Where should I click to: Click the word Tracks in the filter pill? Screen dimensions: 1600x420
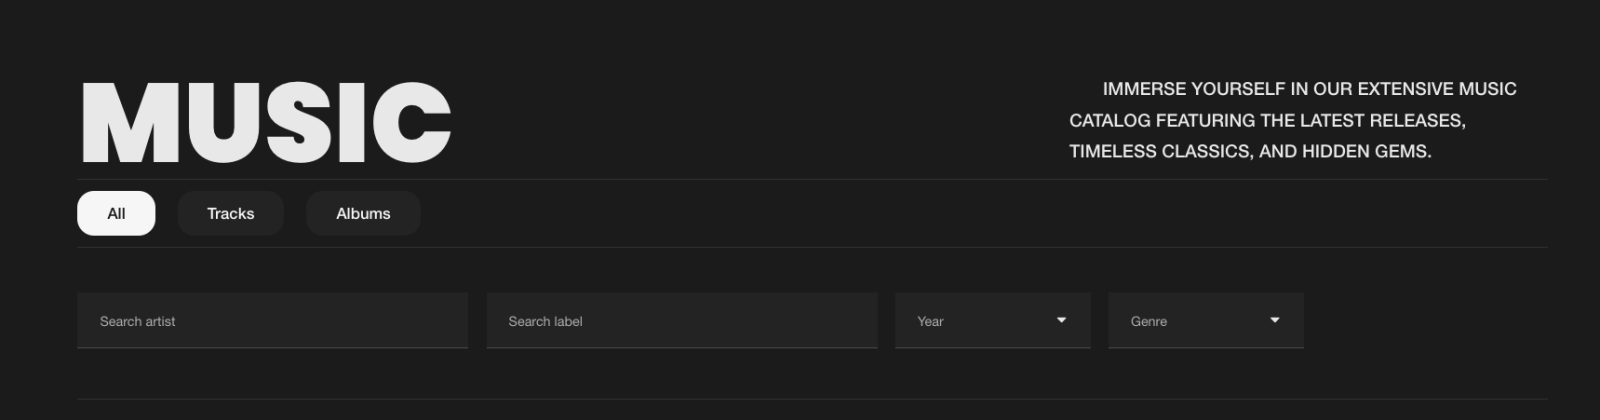tap(231, 213)
